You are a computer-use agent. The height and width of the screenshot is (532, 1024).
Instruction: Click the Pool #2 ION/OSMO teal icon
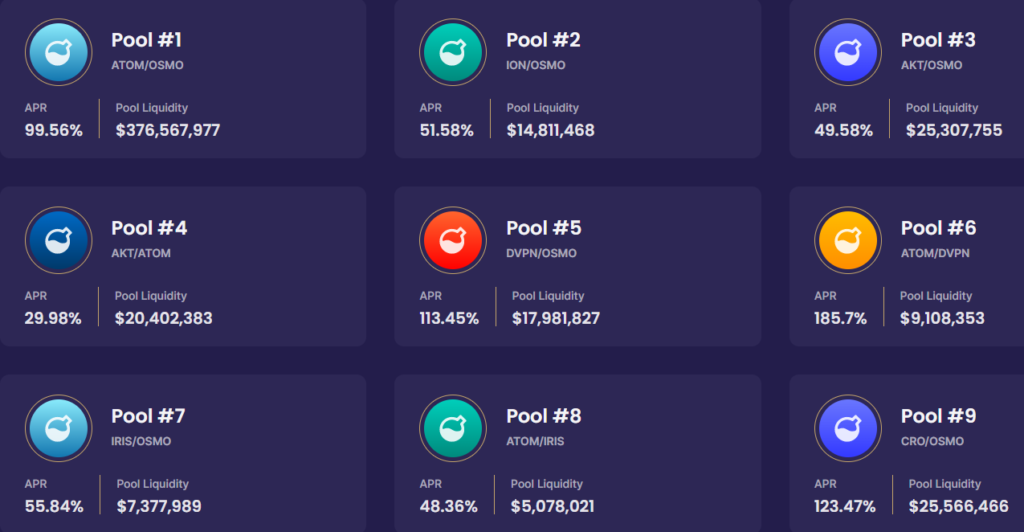click(453, 52)
